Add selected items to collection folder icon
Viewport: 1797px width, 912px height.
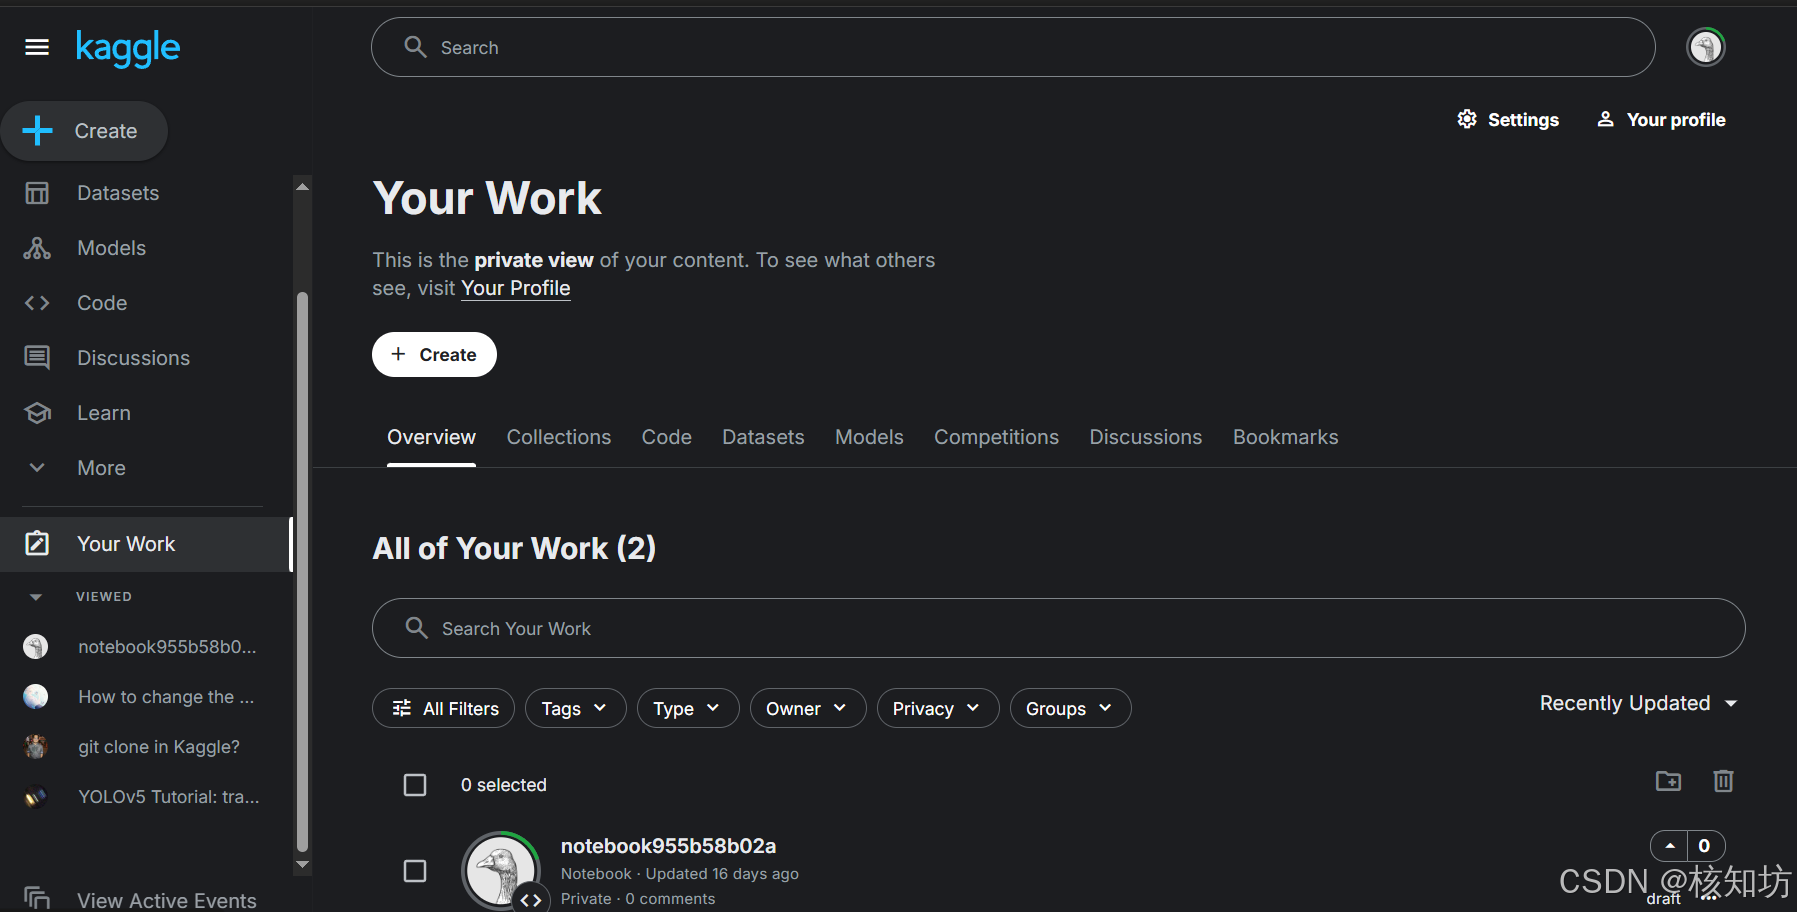point(1668,781)
